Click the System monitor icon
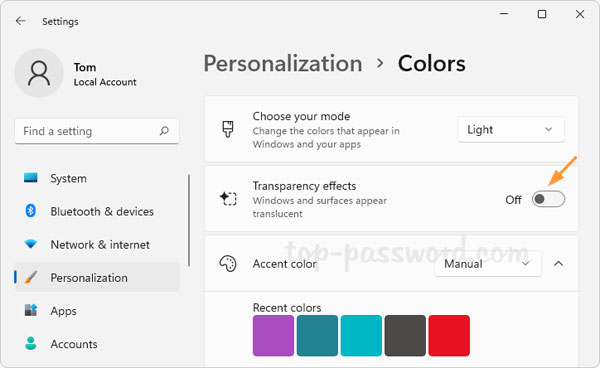The height and width of the screenshot is (368, 600). tap(31, 178)
